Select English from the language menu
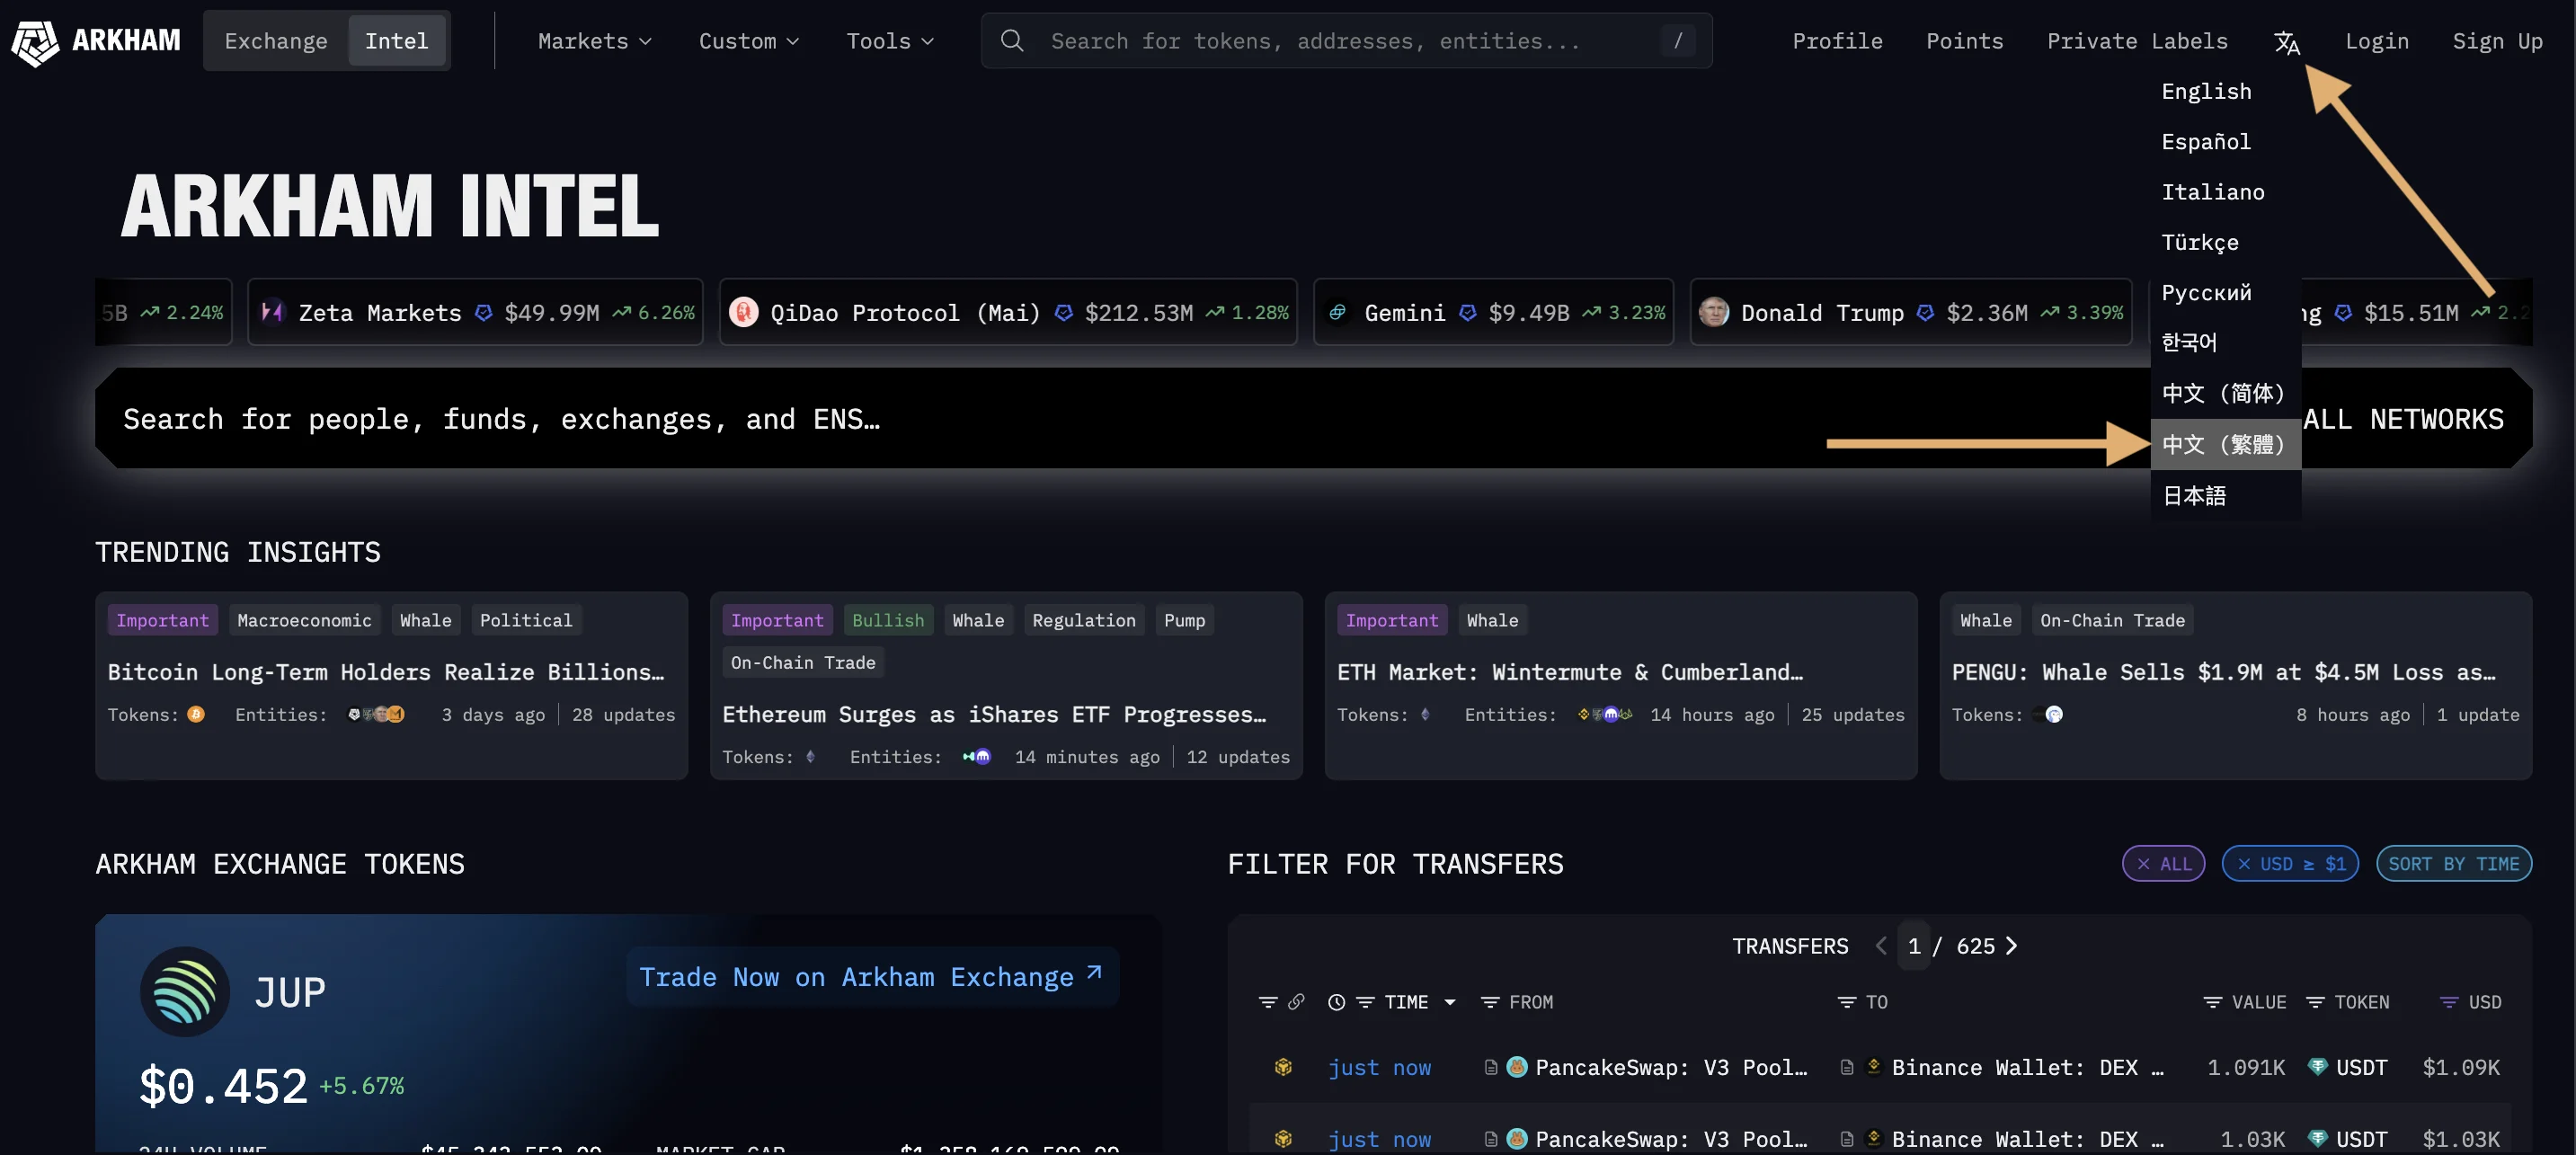Screen dimensions: 2576x1155 (2226, 91)
